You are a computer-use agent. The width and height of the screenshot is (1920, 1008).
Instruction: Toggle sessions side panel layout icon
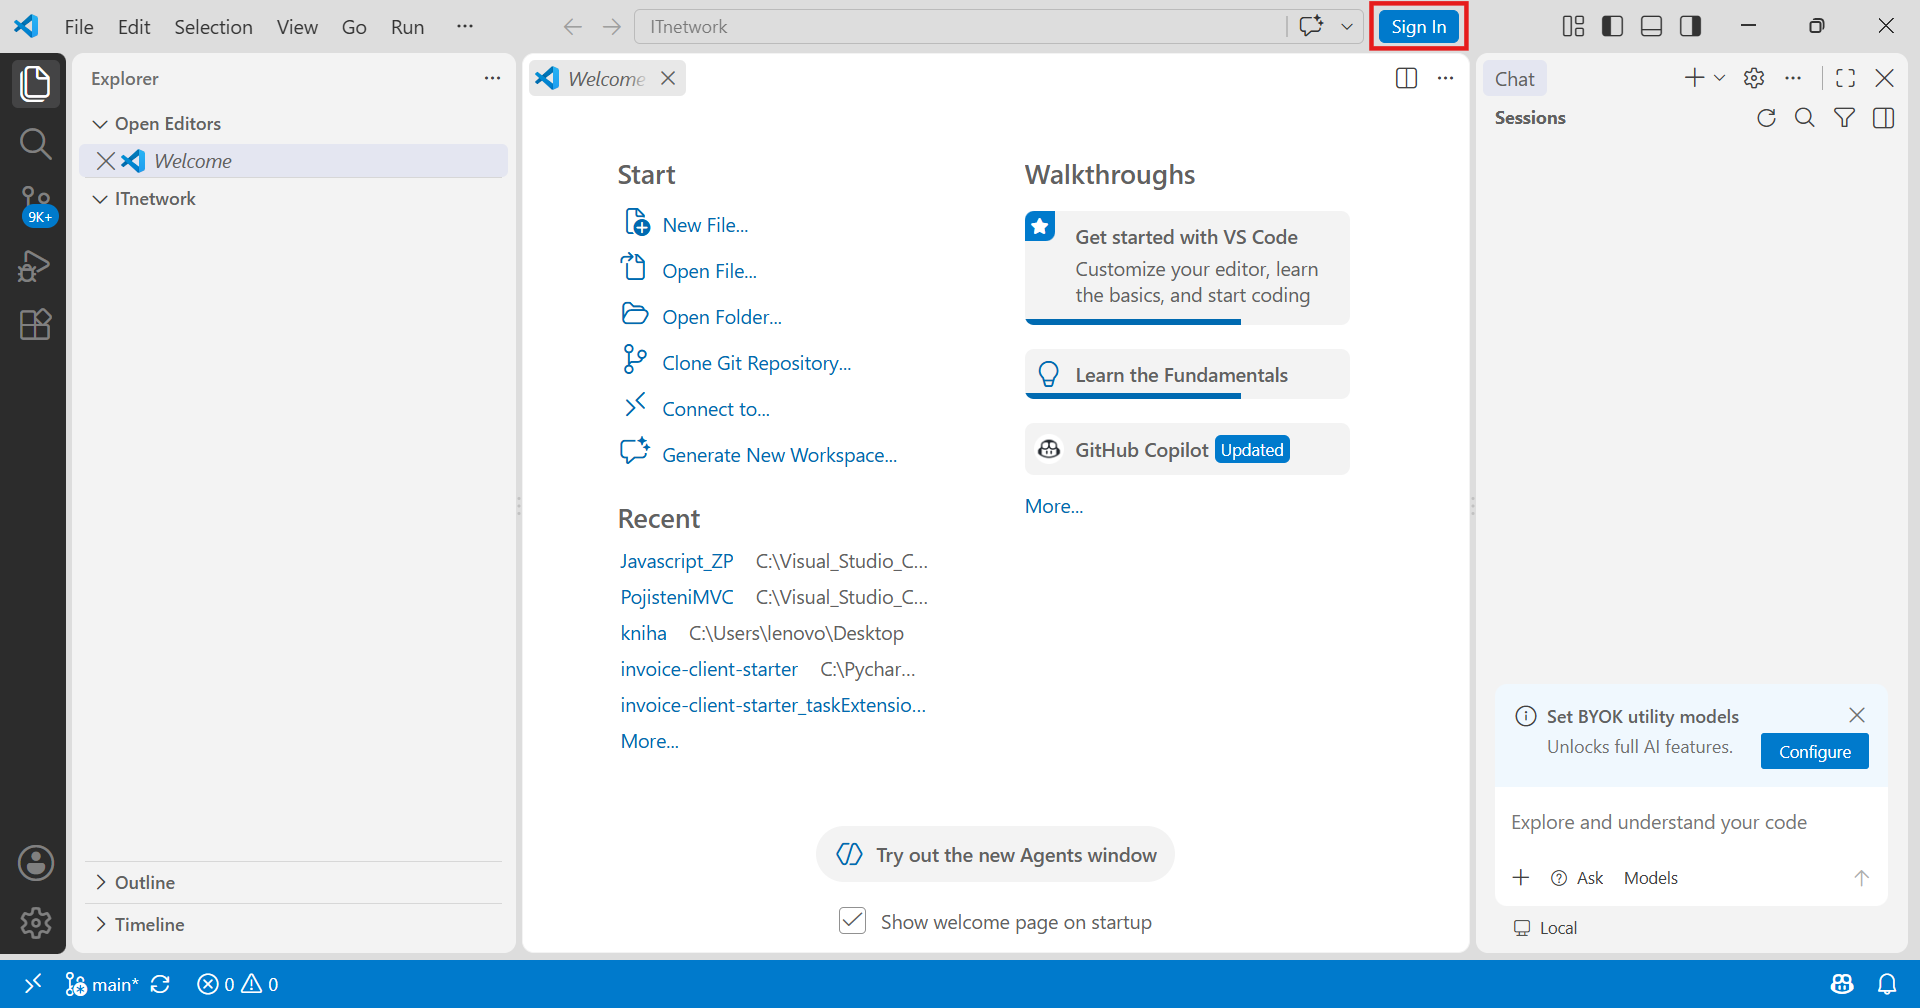1883,118
